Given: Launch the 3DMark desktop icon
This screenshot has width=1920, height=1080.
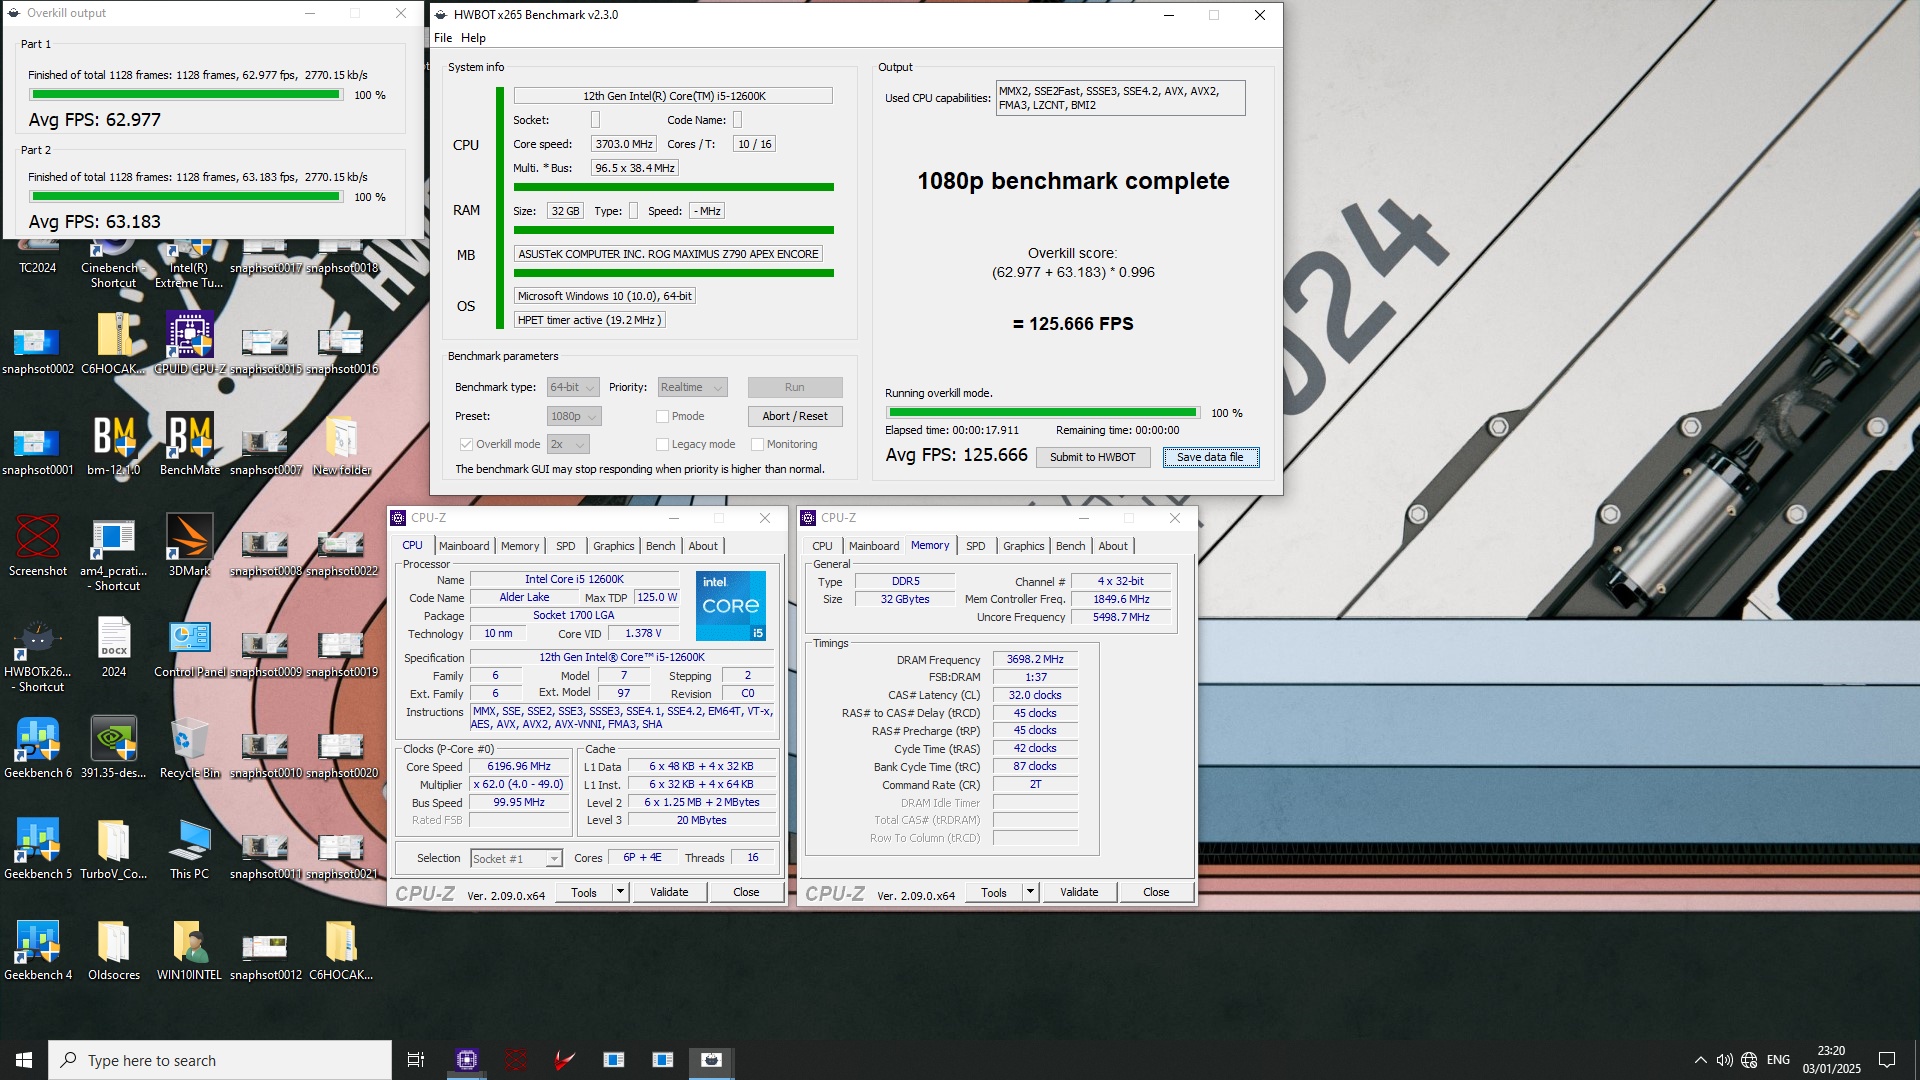Looking at the screenshot, I should (190, 545).
